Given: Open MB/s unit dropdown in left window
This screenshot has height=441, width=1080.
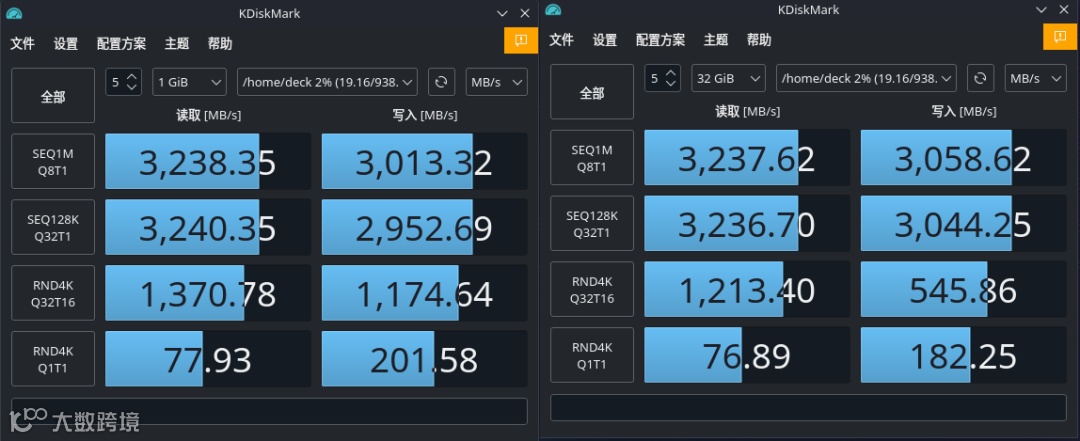Looking at the screenshot, I should click(497, 82).
